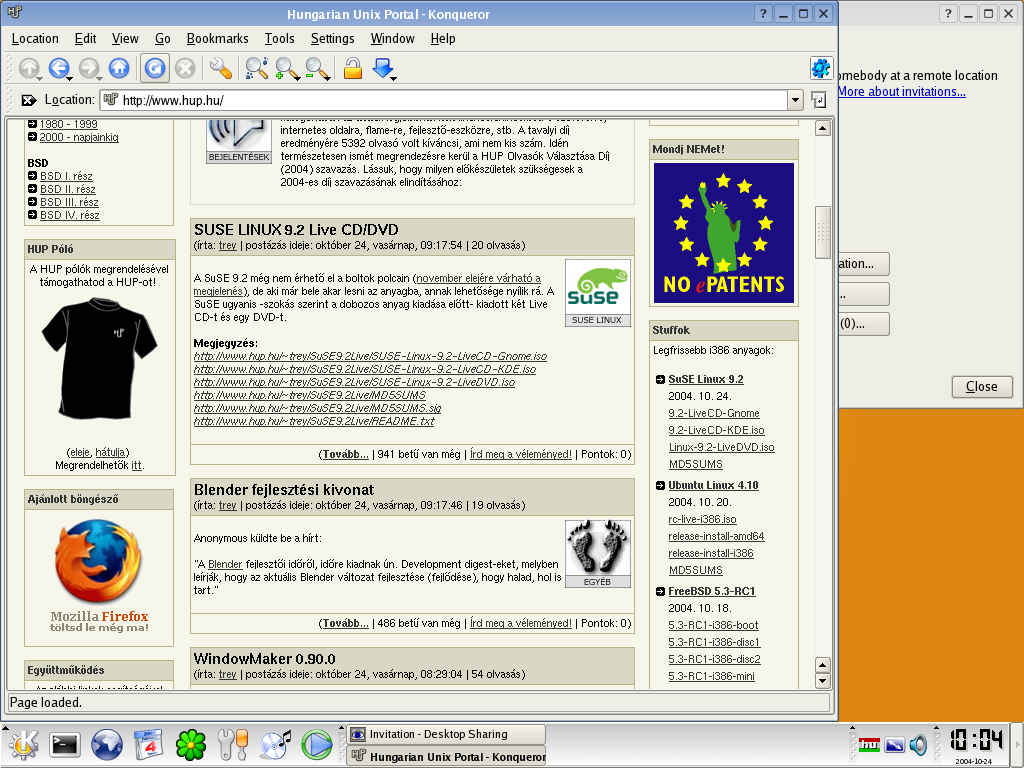Viewport: 1024px width, 768px height.
Task: Open the '2000 - napjainkig' sidebar link
Action: pyautogui.click(x=79, y=137)
